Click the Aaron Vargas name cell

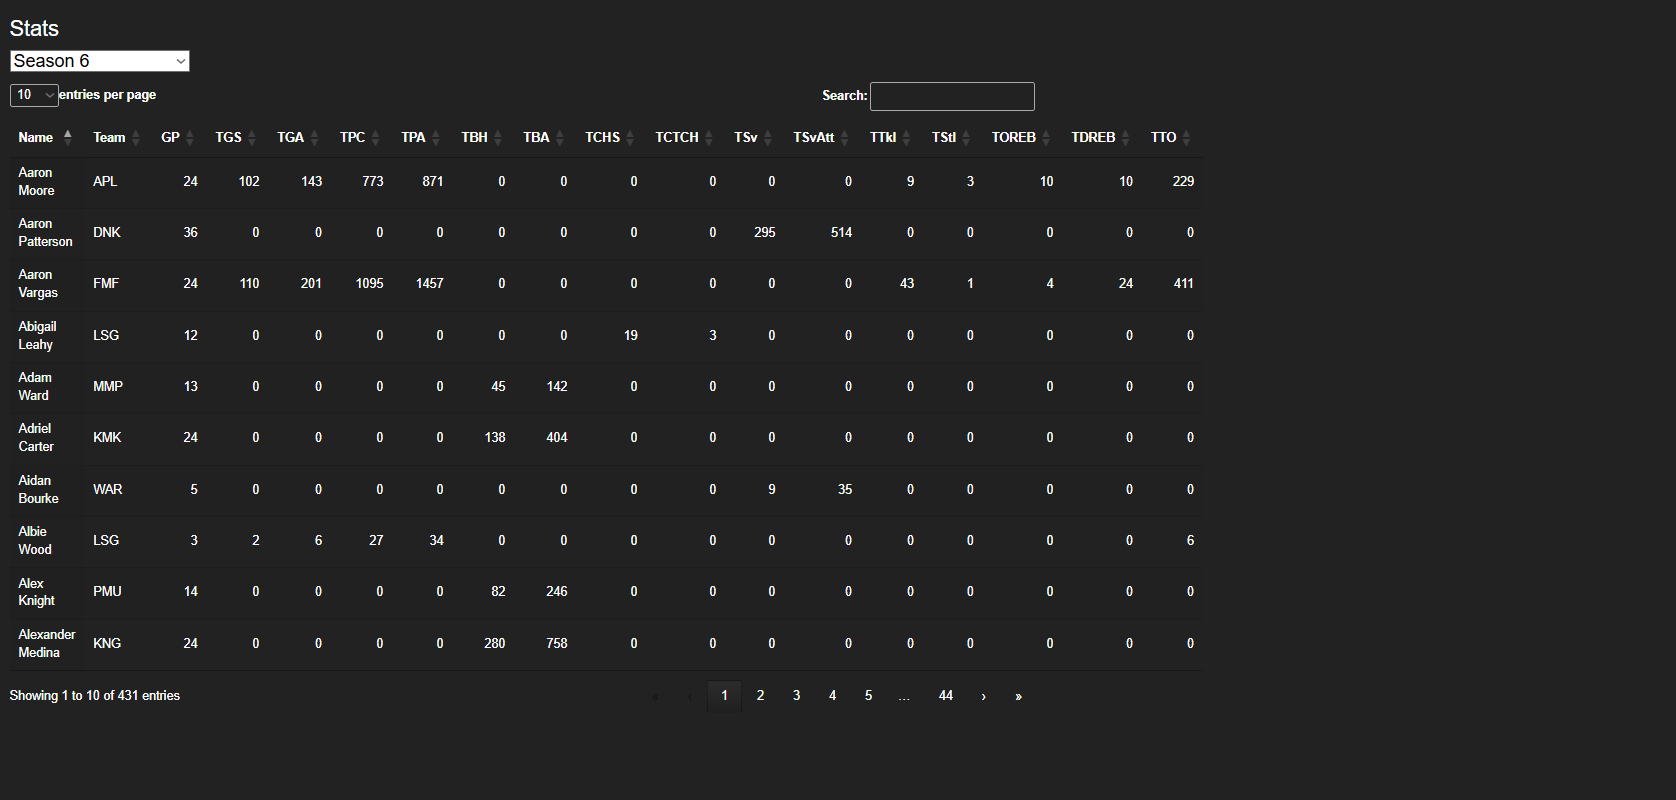coord(46,283)
